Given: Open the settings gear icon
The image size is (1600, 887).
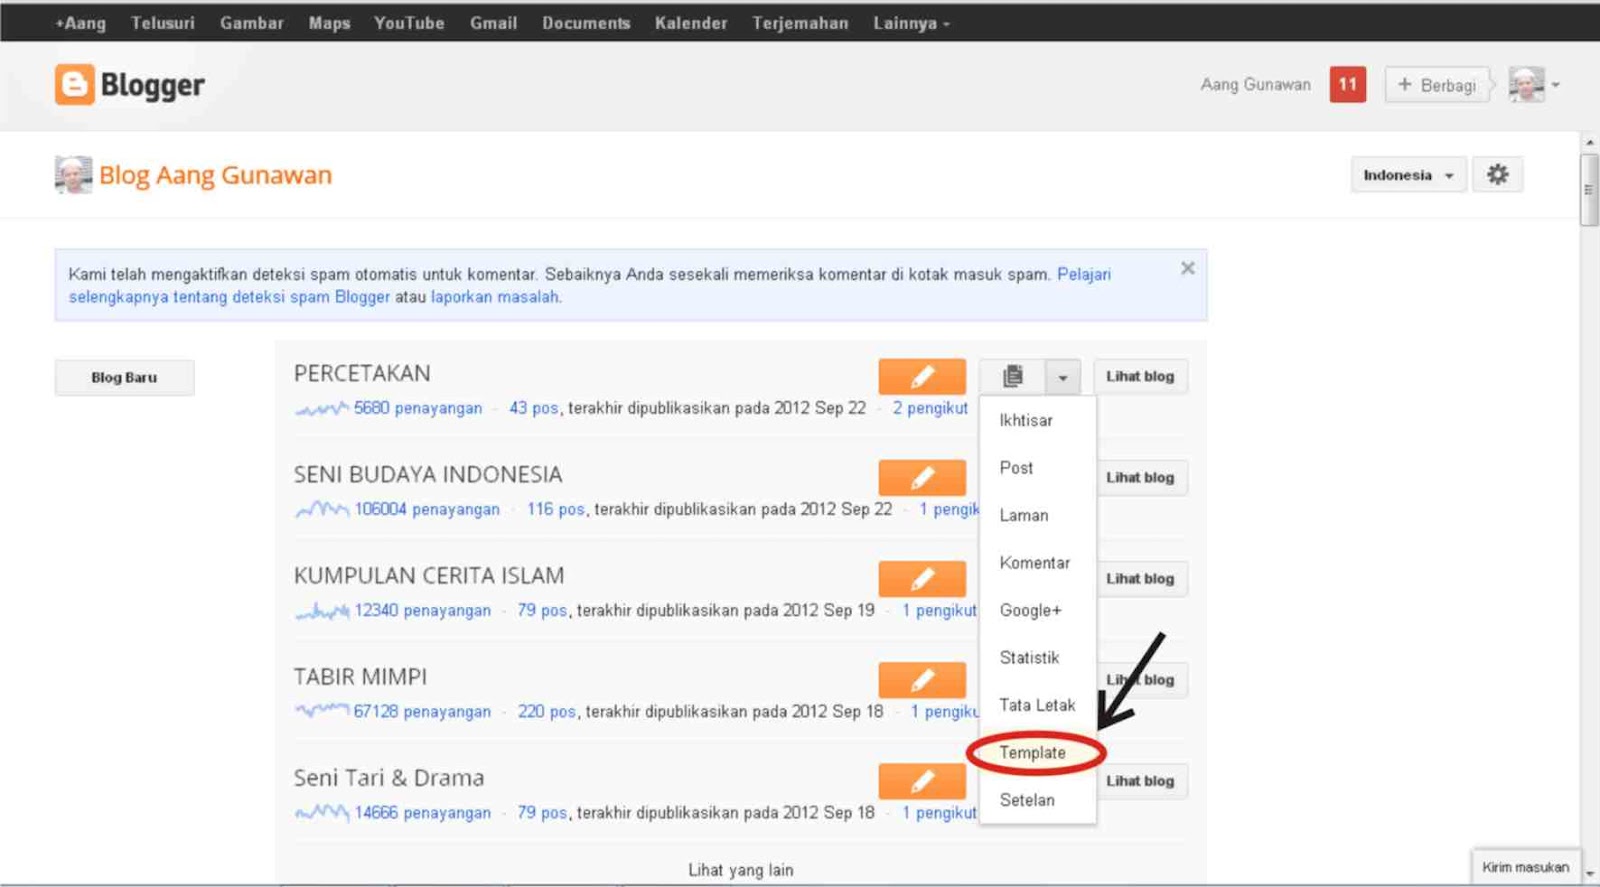Looking at the screenshot, I should coord(1497,175).
